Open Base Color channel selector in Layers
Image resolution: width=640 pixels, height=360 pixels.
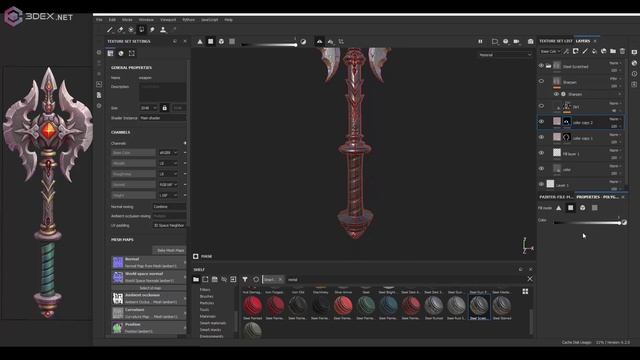550,51
